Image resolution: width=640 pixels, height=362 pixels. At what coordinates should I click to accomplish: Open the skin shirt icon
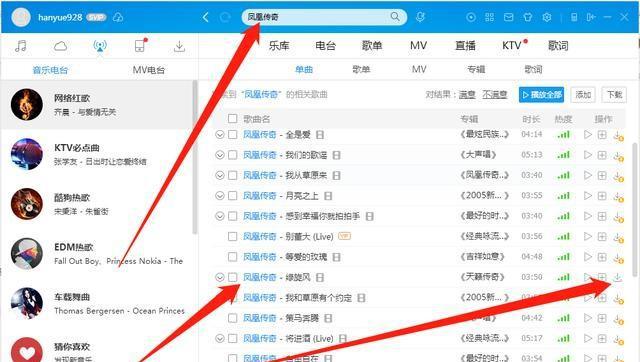point(528,17)
